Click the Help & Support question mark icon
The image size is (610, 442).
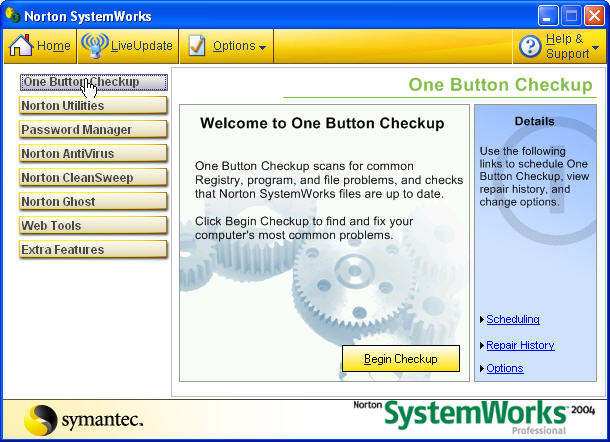530,46
